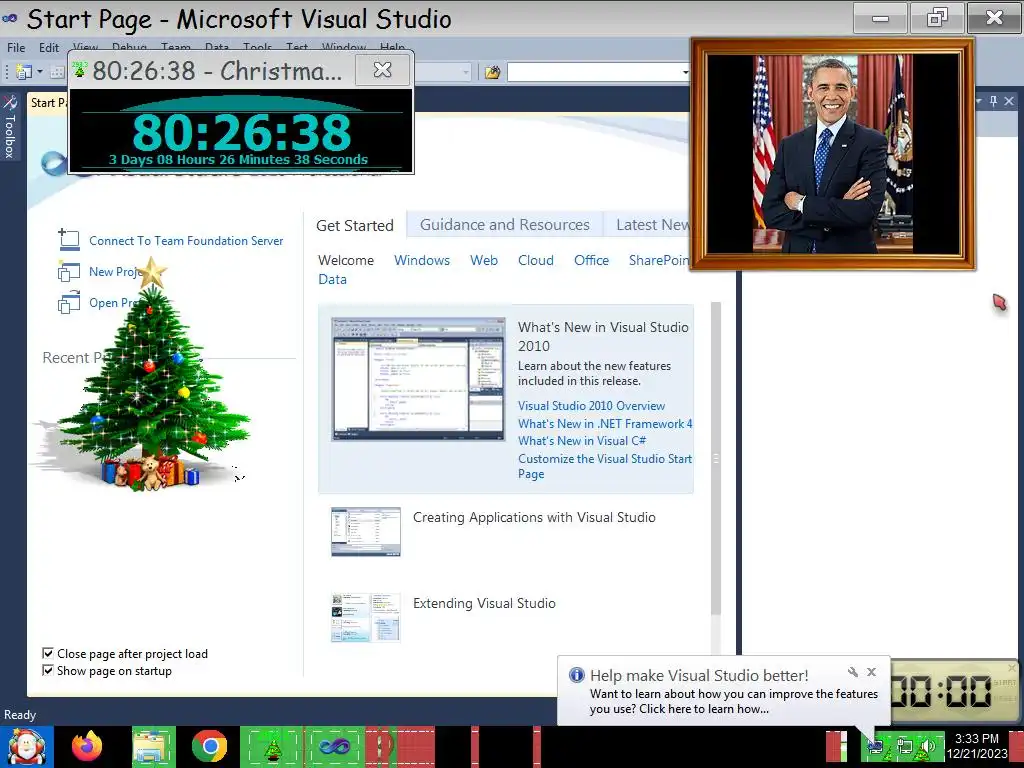This screenshot has width=1024, height=768.
Task: Toggle Close page after project load checkbox
Action: click(48, 653)
